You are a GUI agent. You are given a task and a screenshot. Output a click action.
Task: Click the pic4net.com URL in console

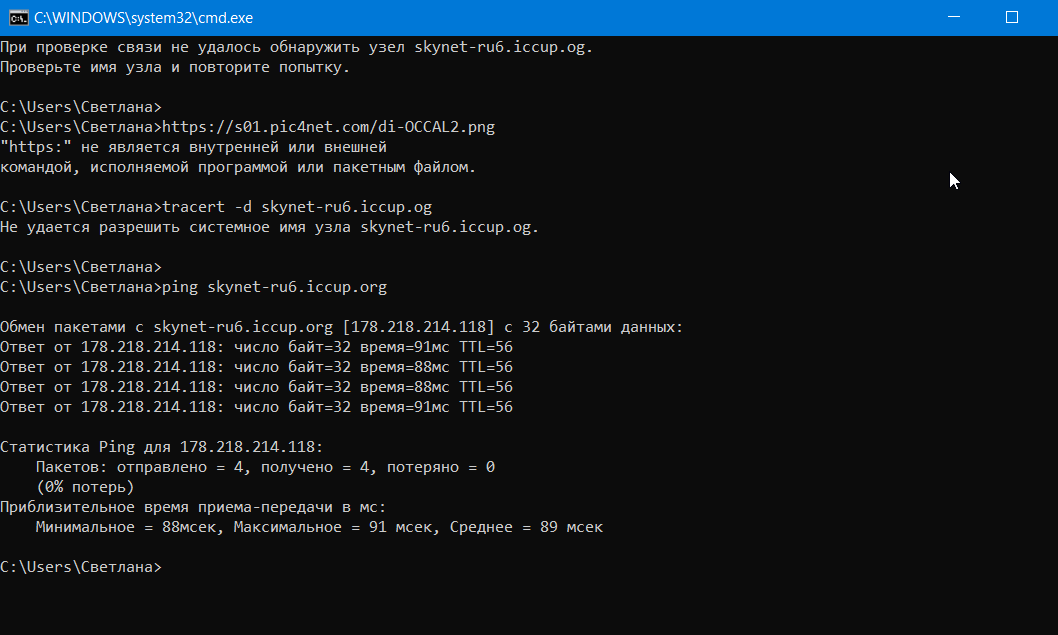point(329,127)
